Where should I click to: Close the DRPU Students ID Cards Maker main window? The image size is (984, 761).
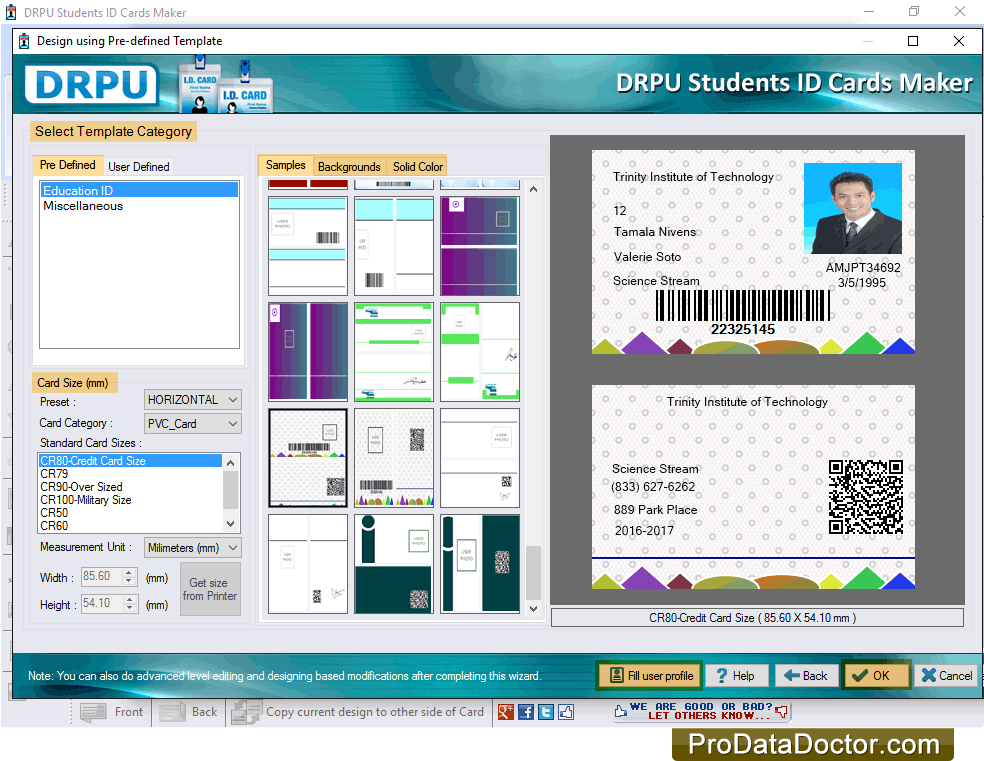click(960, 11)
